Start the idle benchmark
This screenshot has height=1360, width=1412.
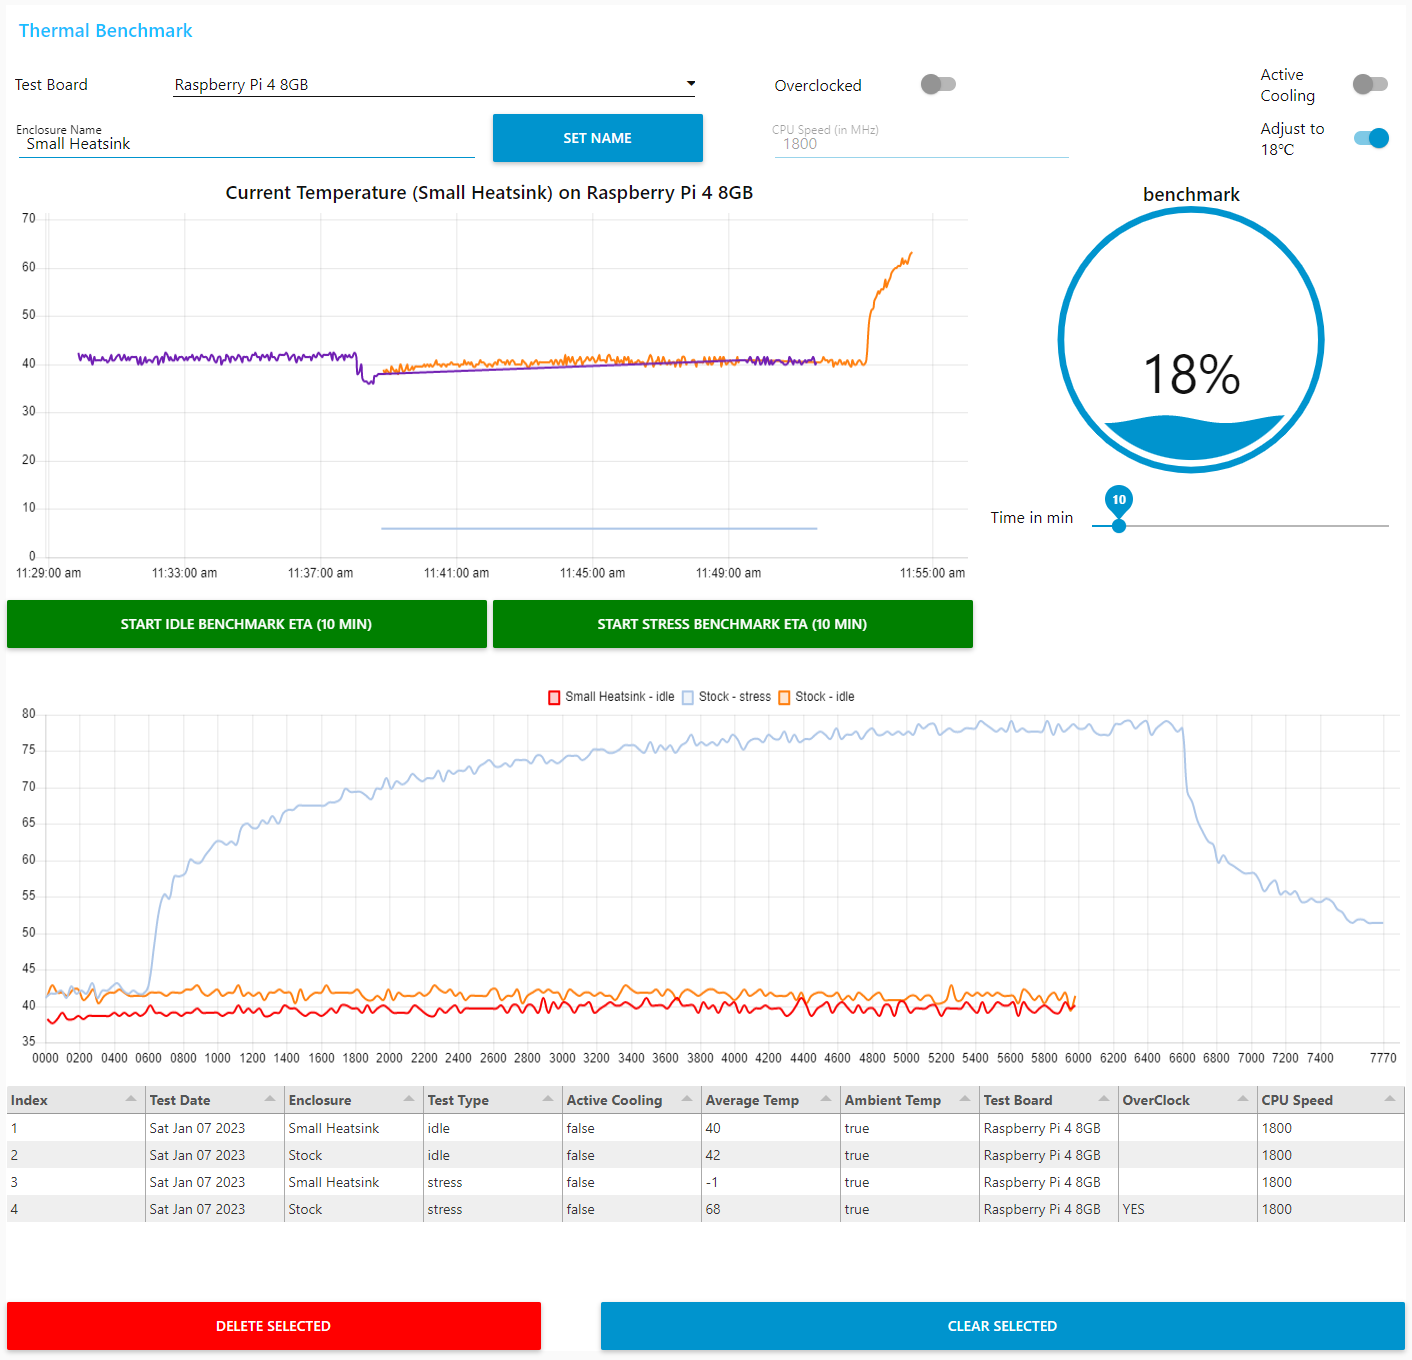tap(246, 624)
